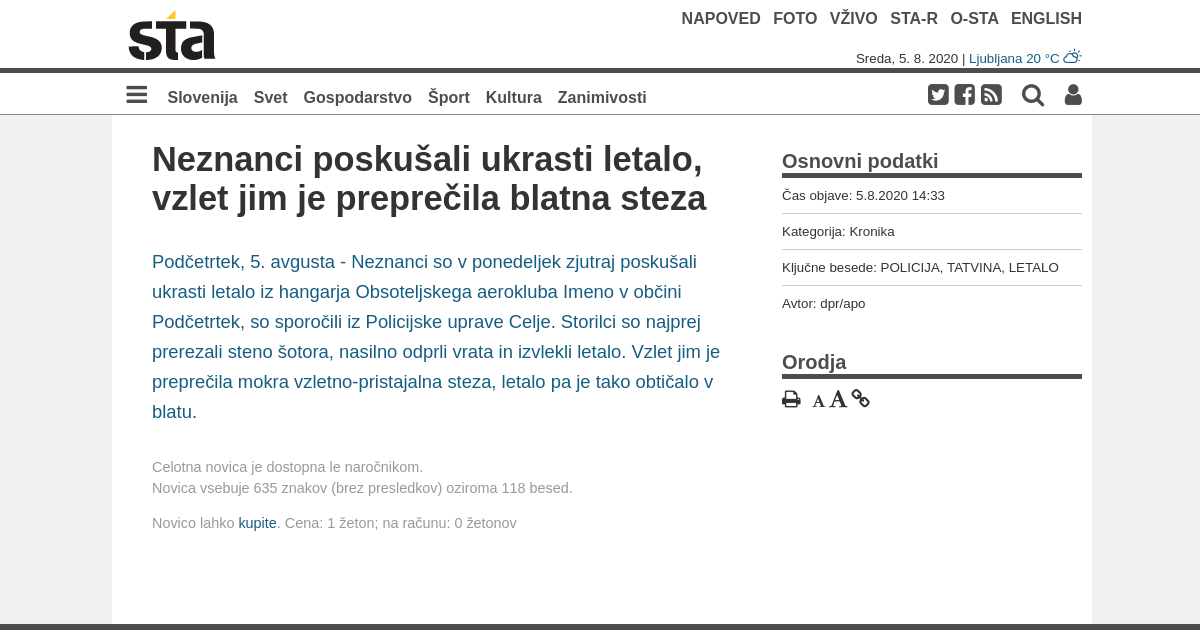Open the NAPOVED link

click(x=721, y=18)
